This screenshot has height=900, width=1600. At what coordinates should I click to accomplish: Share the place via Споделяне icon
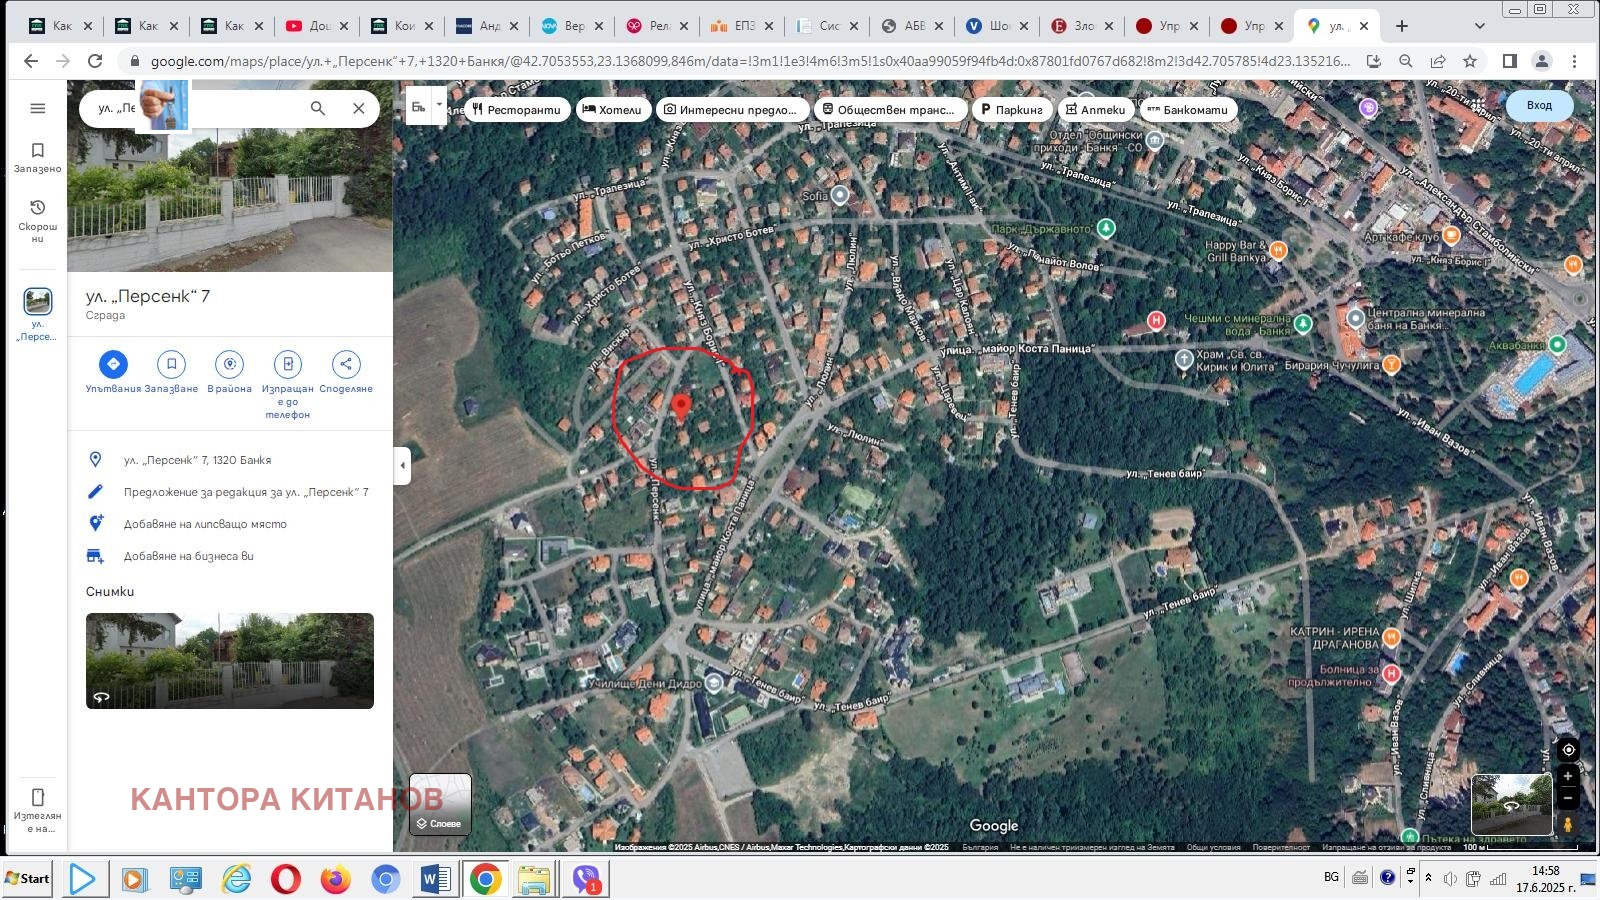[x=346, y=364]
